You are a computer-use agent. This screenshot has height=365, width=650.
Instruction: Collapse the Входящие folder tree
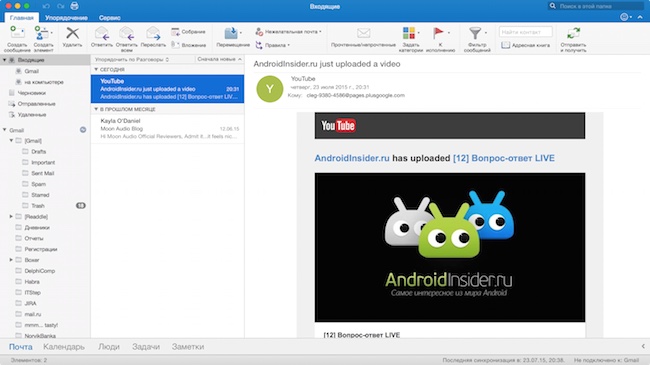[x=5, y=60]
